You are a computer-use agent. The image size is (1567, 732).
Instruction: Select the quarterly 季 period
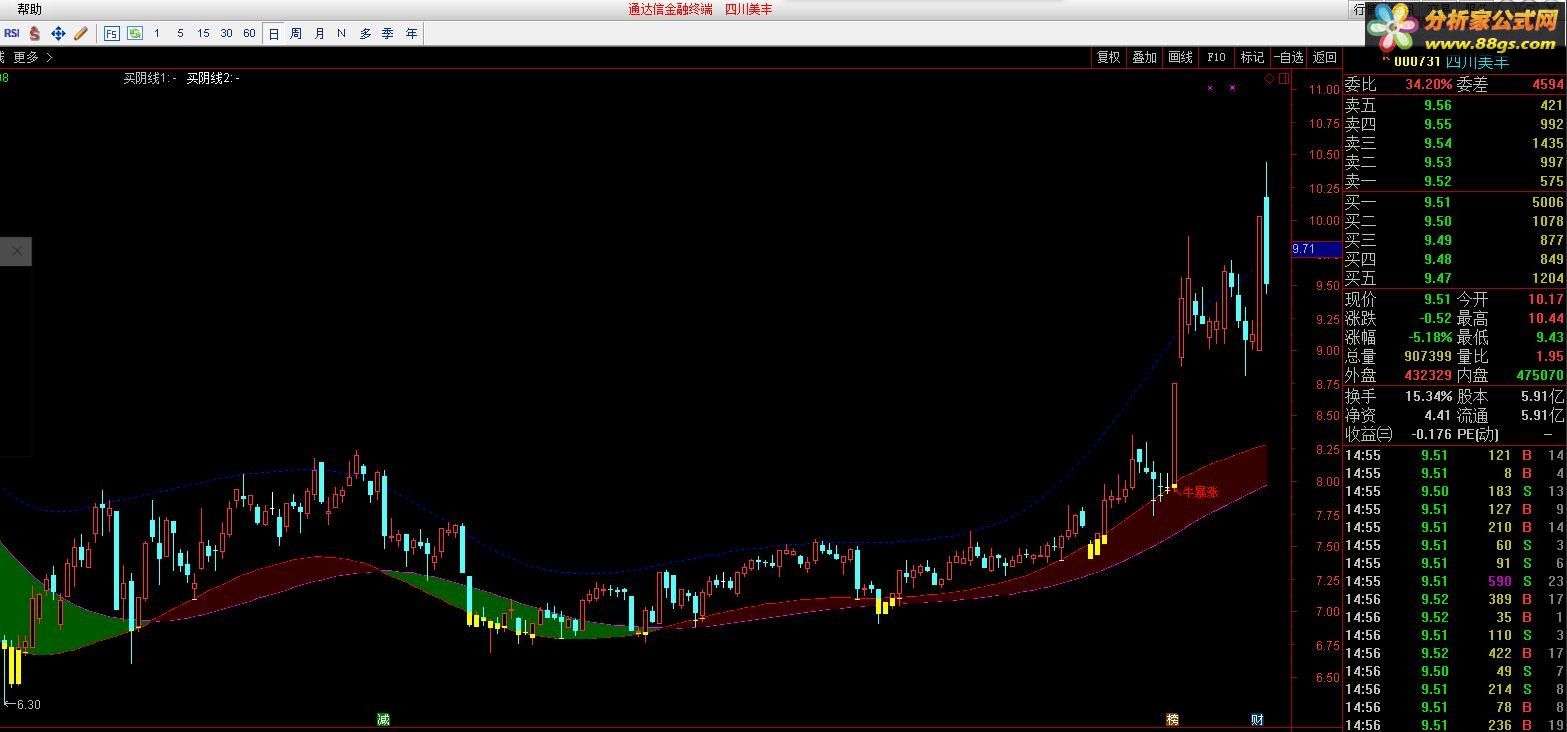(x=388, y=33)
